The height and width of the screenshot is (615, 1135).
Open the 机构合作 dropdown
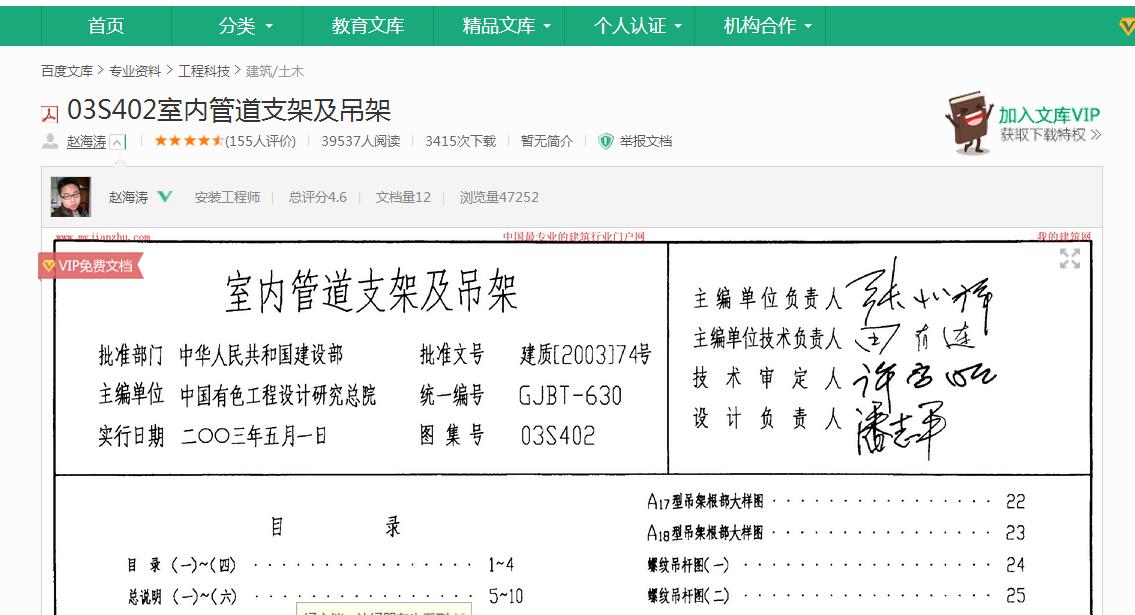tap(764, 26)
